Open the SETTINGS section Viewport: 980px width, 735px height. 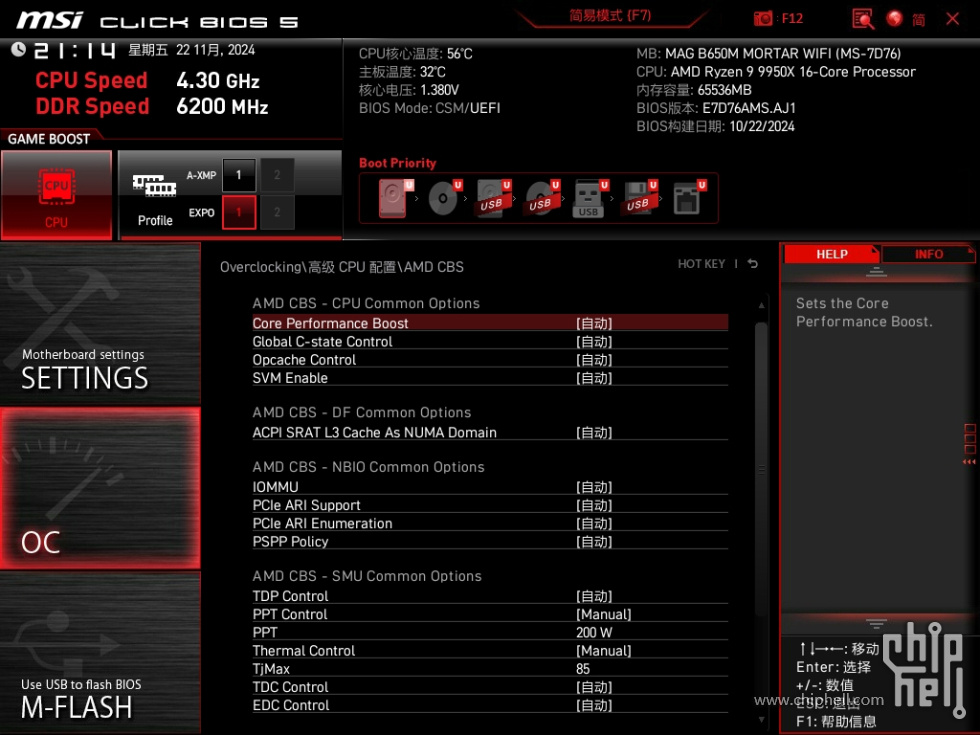(100, 324)
